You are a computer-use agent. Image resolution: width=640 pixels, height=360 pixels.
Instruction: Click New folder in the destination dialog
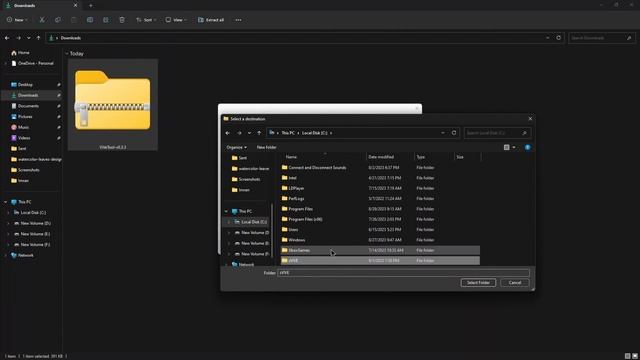click(x=267, y=147)
